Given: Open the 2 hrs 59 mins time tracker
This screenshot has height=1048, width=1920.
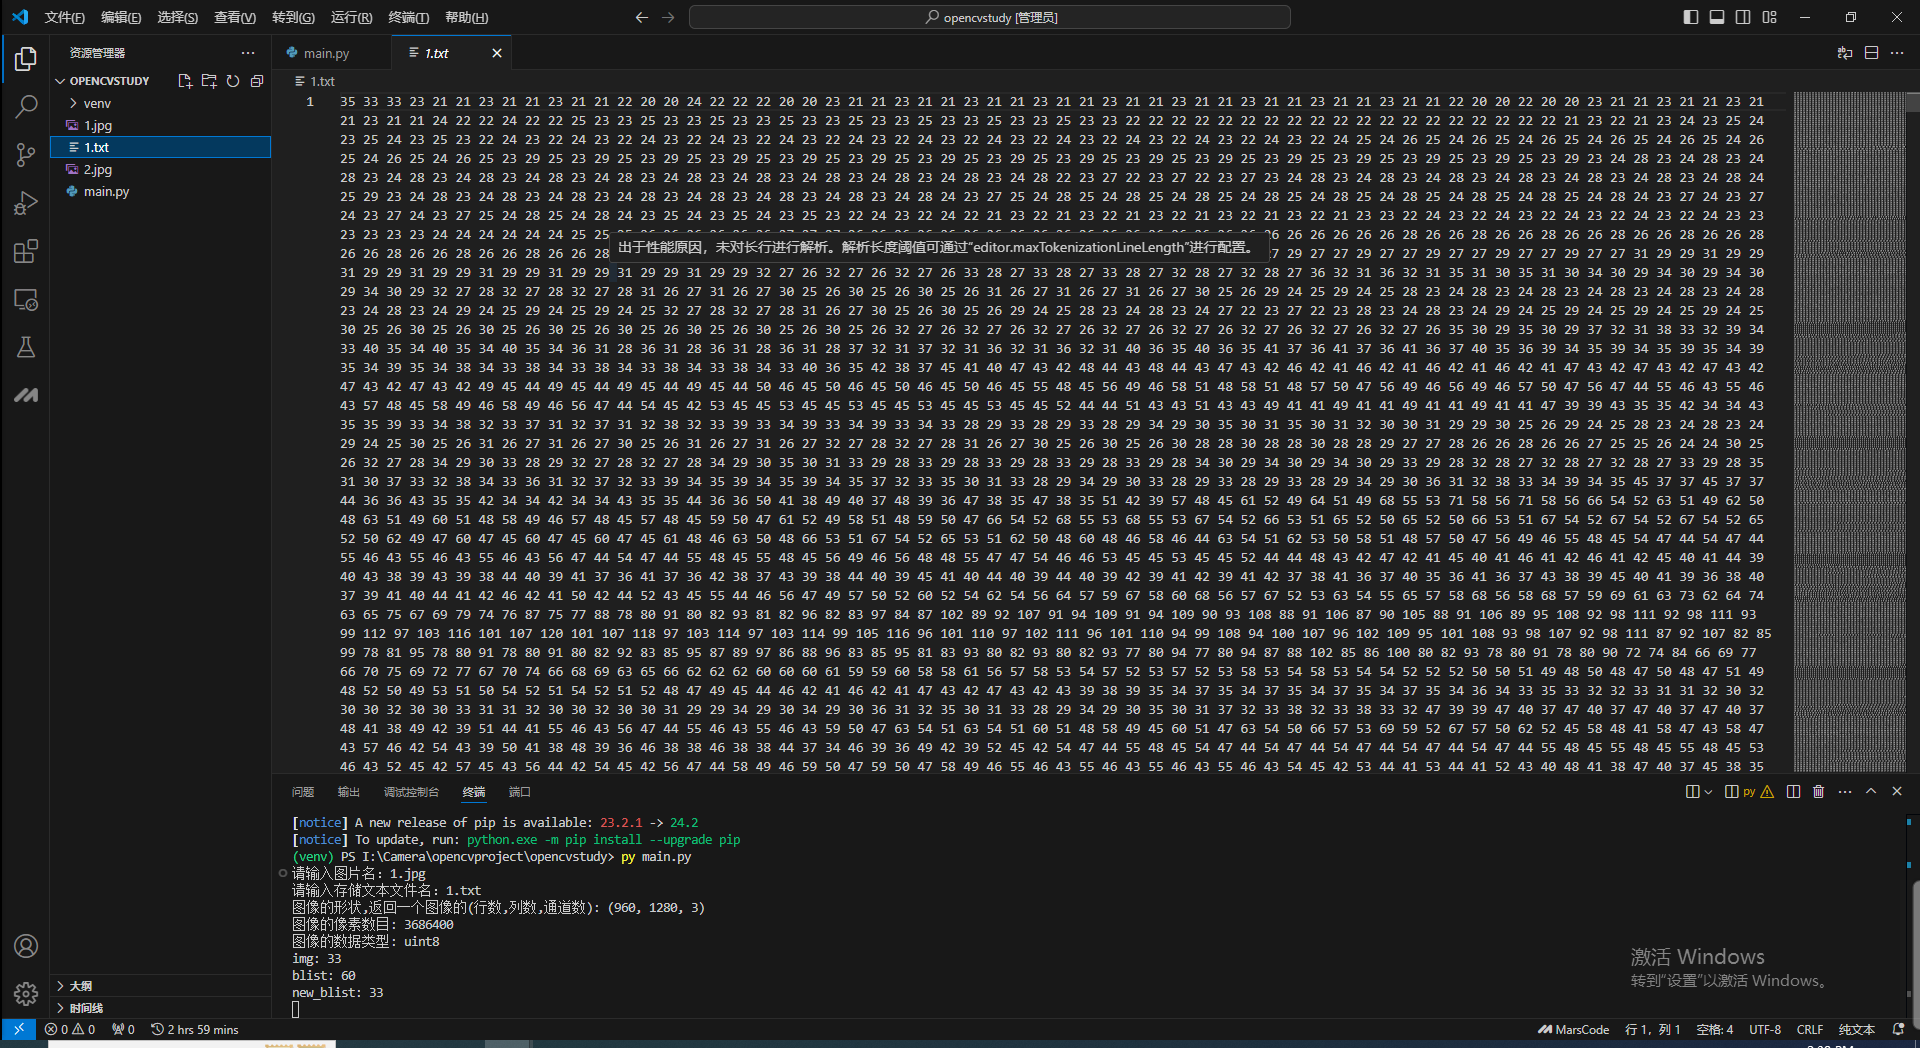Looking at the screenshot, I should [x=195, y=1029].
